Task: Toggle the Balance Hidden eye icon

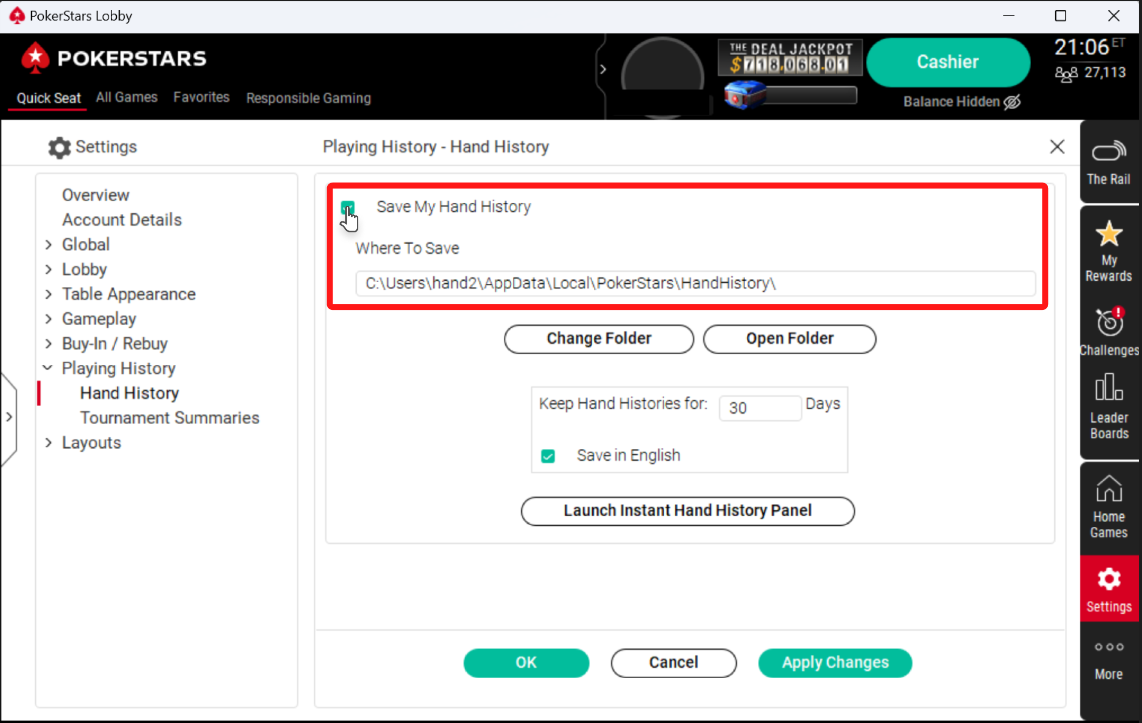Action: point(1012,102)
